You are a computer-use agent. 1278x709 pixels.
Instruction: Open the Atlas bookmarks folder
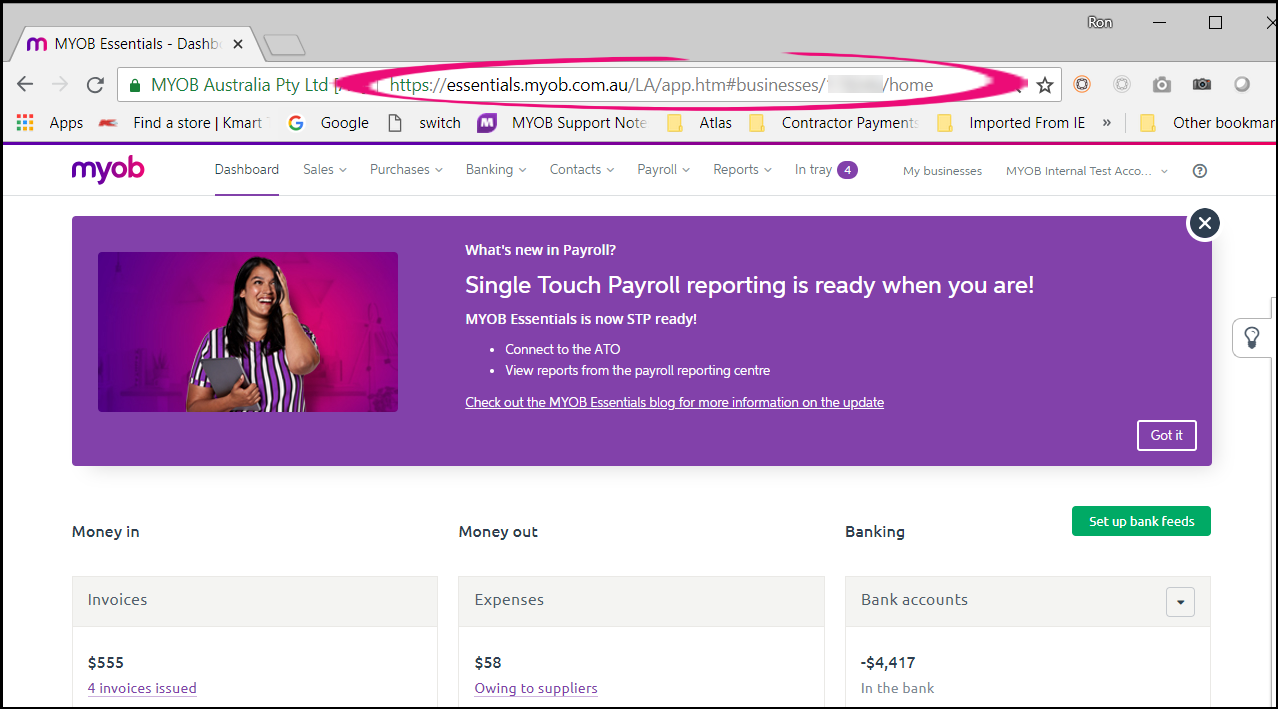tap(699, 123)
